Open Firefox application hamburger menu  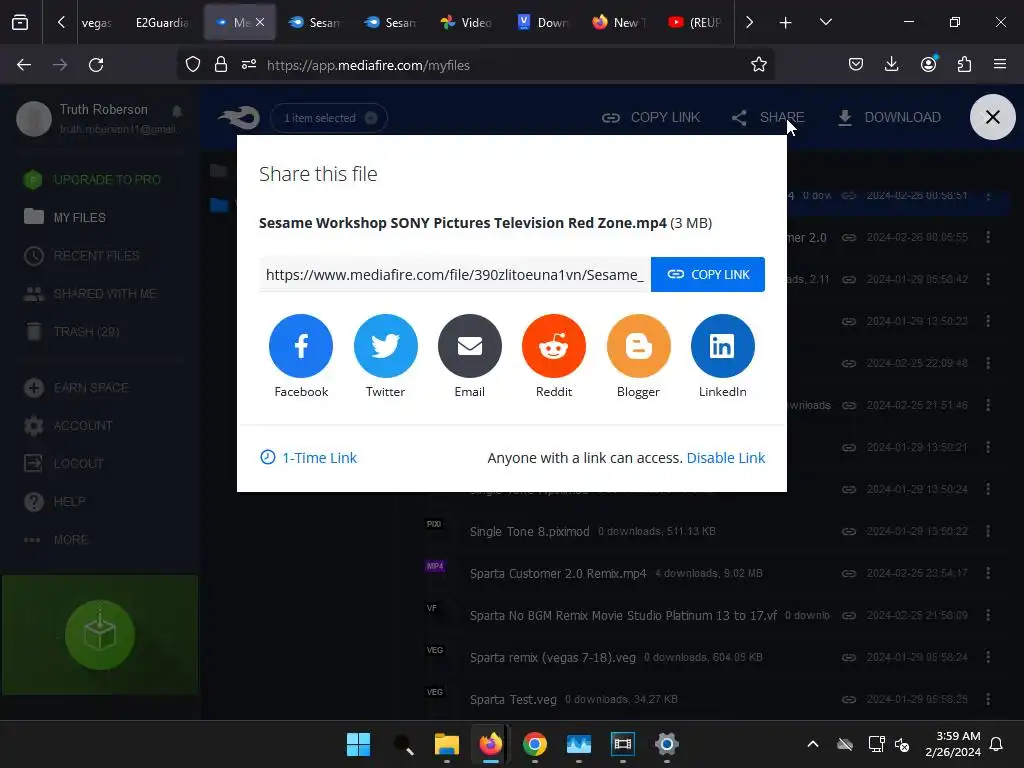[x=1000, y=64]
